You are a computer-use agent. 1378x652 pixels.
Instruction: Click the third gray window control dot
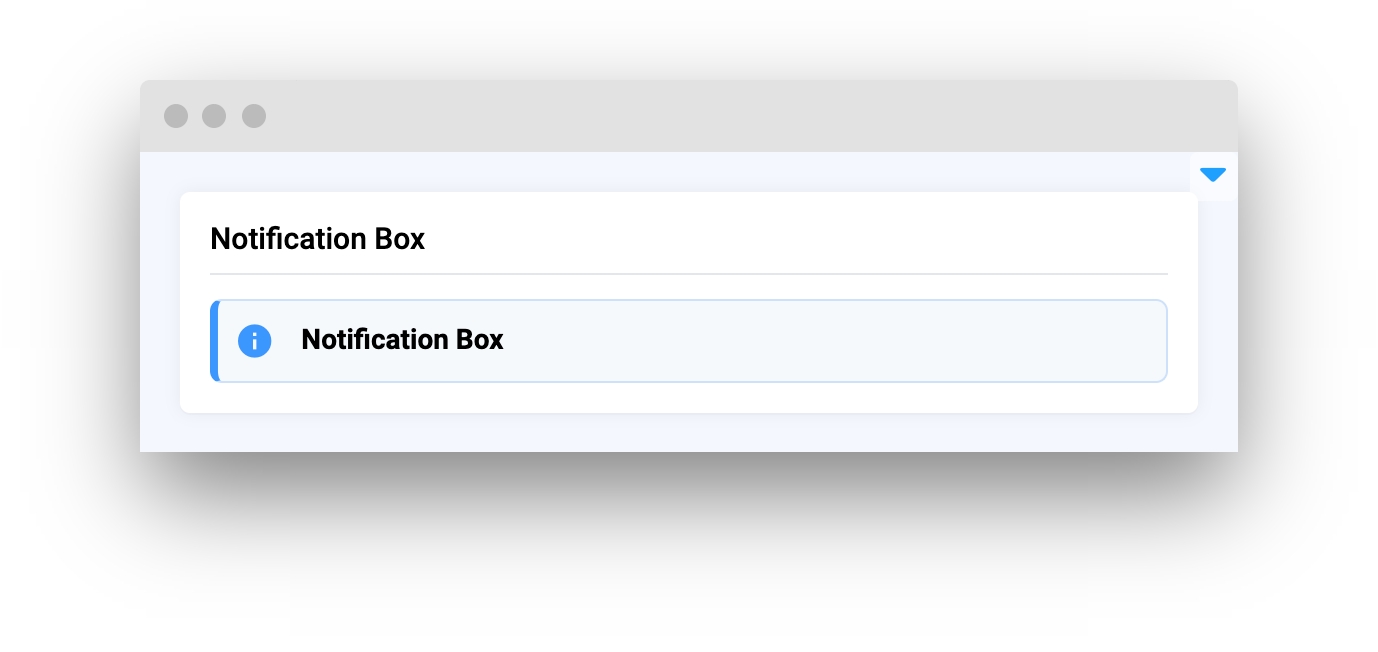tap(254, 116)
